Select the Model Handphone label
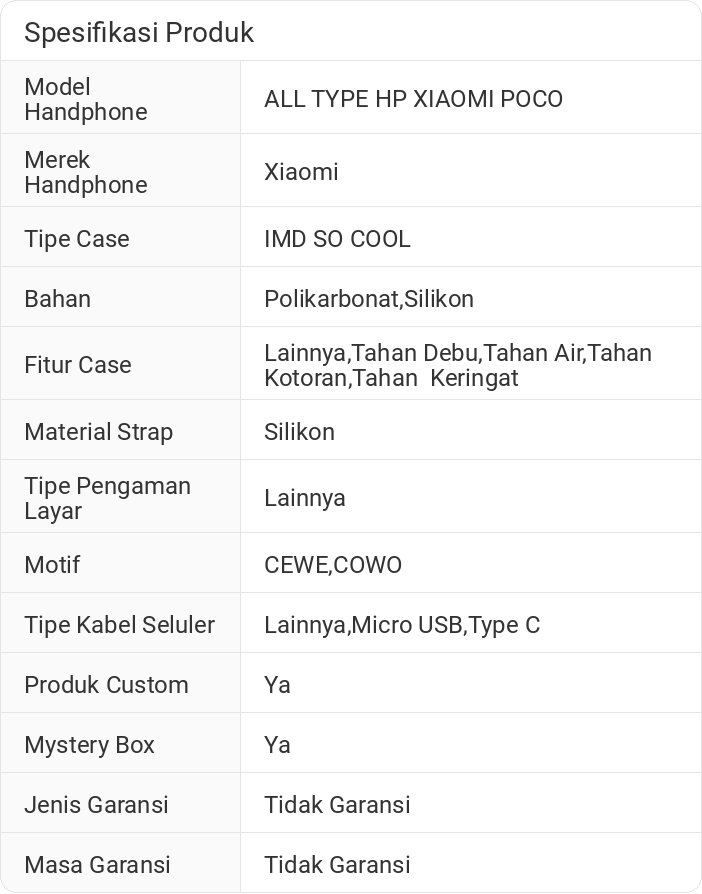Screen dimensions: 702x894 86,99
